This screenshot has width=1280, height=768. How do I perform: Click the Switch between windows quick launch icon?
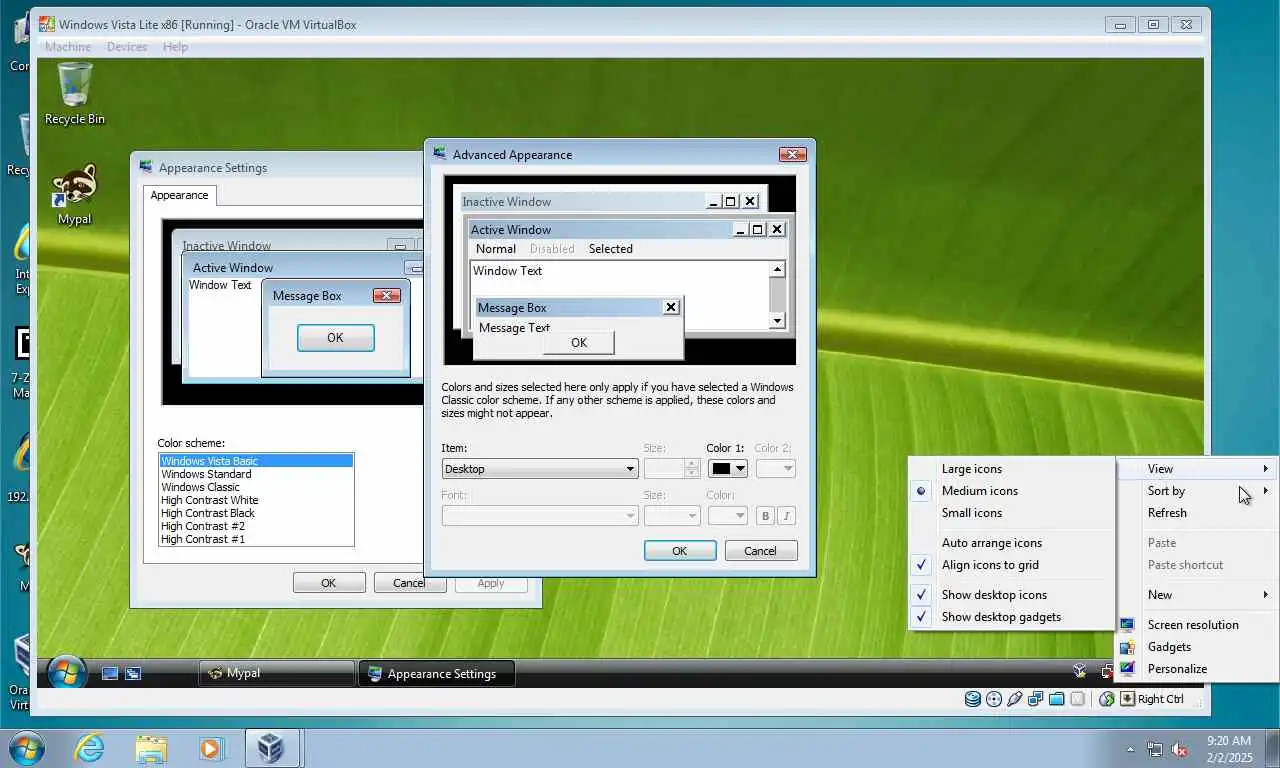133,674
